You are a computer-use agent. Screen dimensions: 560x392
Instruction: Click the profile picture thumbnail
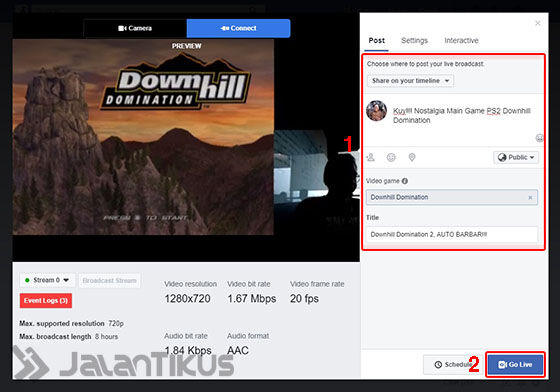coord(376,111)
